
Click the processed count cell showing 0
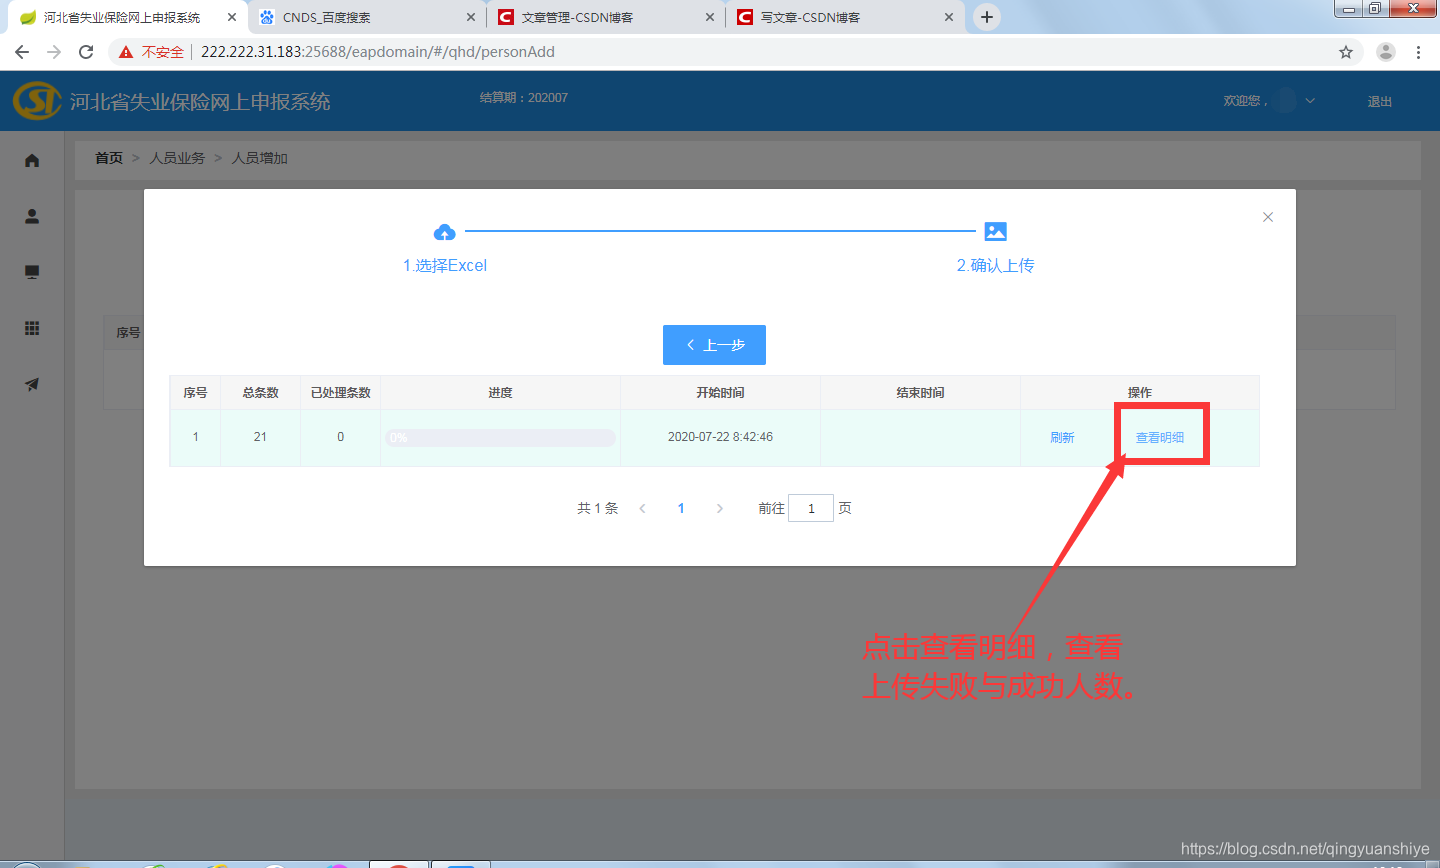340,437
